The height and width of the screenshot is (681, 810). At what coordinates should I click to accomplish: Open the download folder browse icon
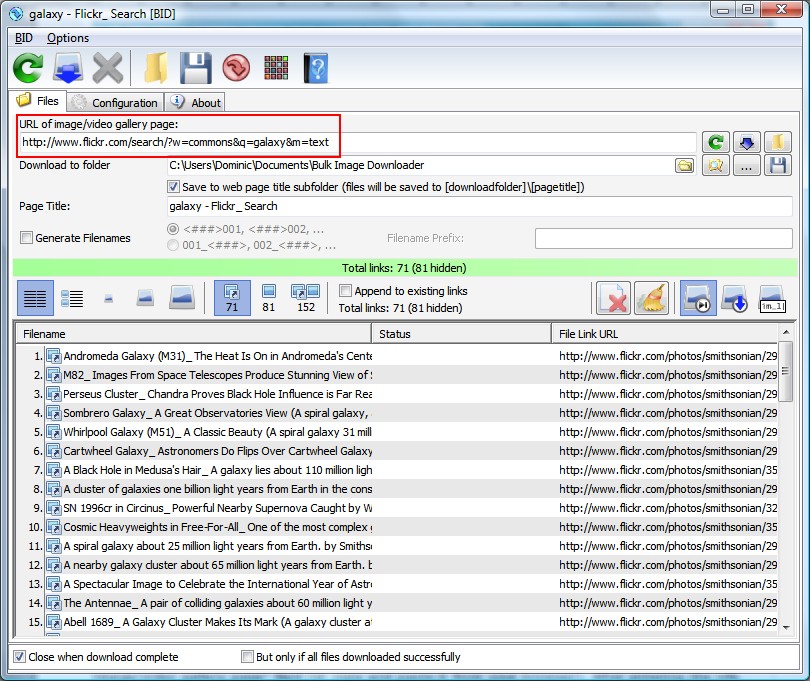(x=686, y=165)
